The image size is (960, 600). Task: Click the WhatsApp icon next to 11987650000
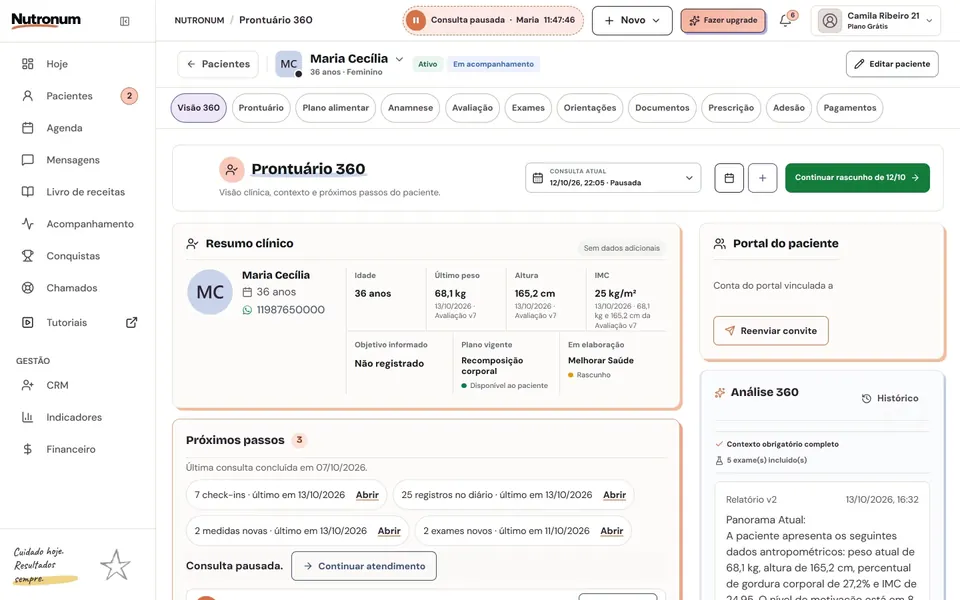pos(247,310)
